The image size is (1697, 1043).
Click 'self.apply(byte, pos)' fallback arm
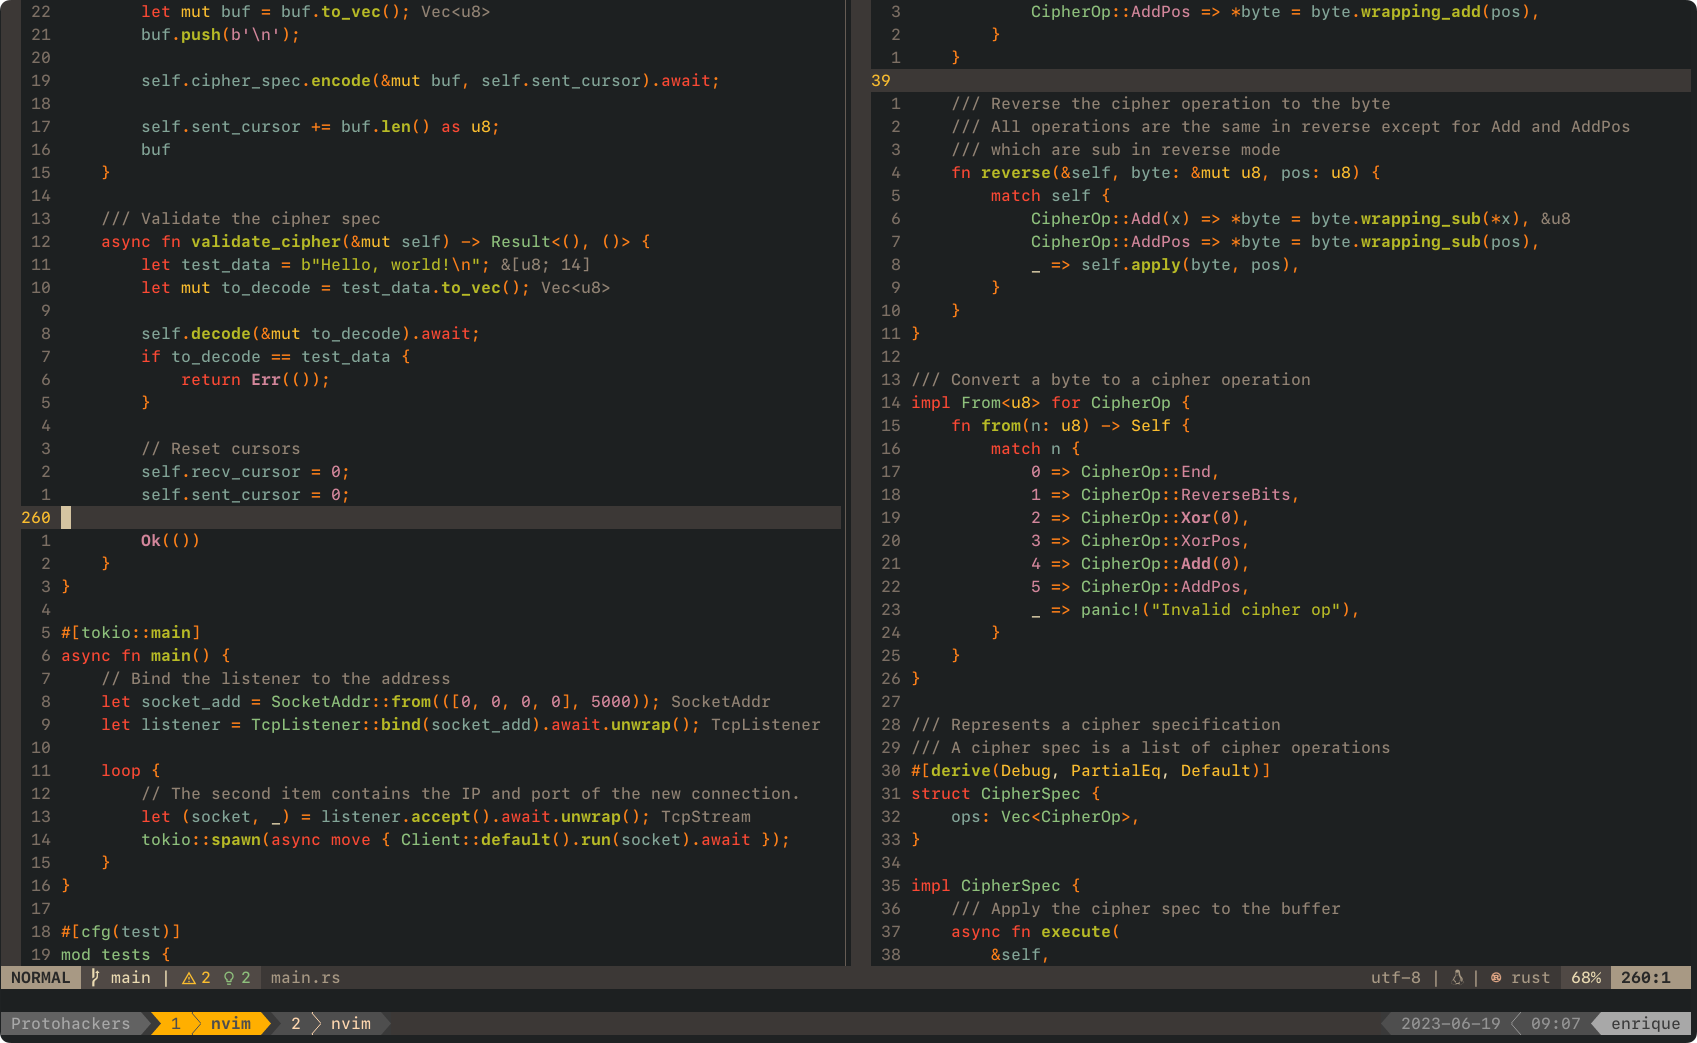point(1186,265)
